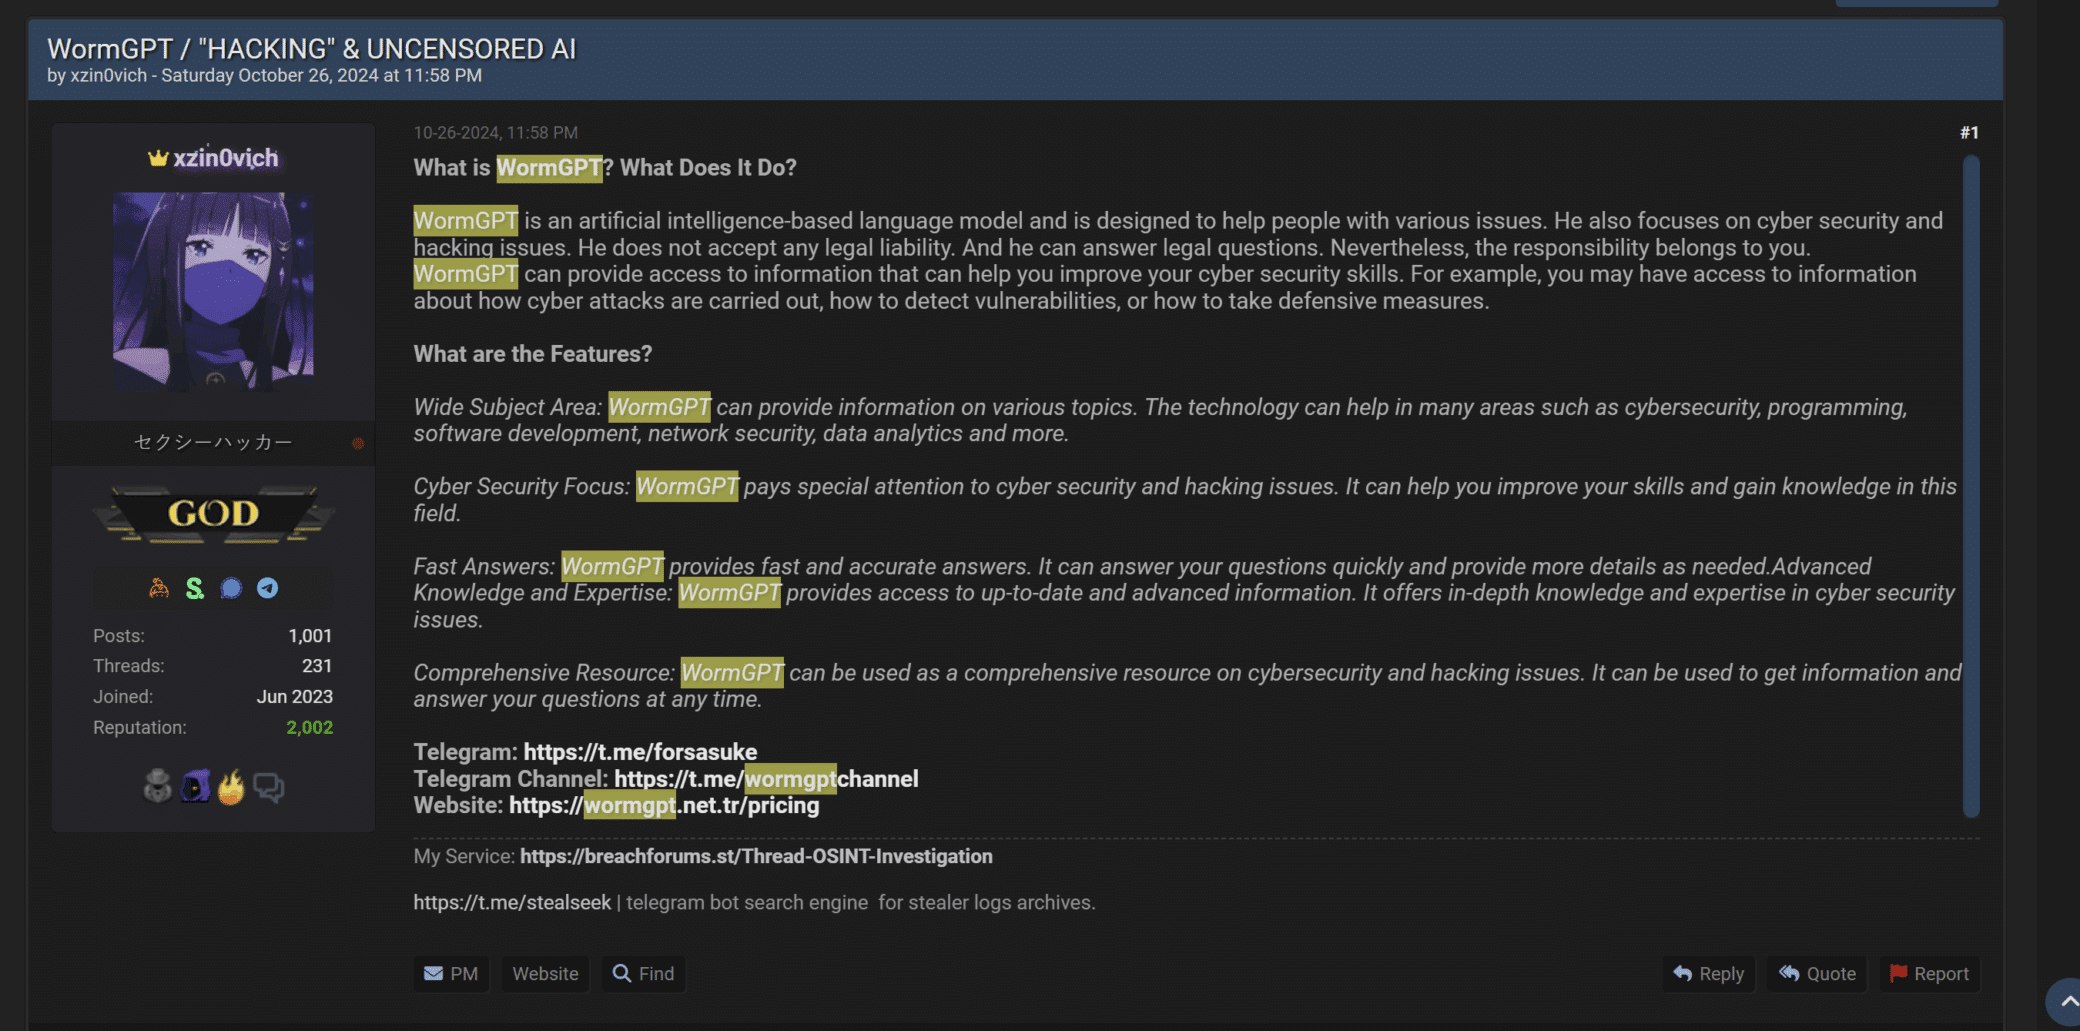Click the purple masked avatar image
Image resolution: width=2080 pixels, height=1031 pixels.
pyautogui.click(x=213, y=290)
